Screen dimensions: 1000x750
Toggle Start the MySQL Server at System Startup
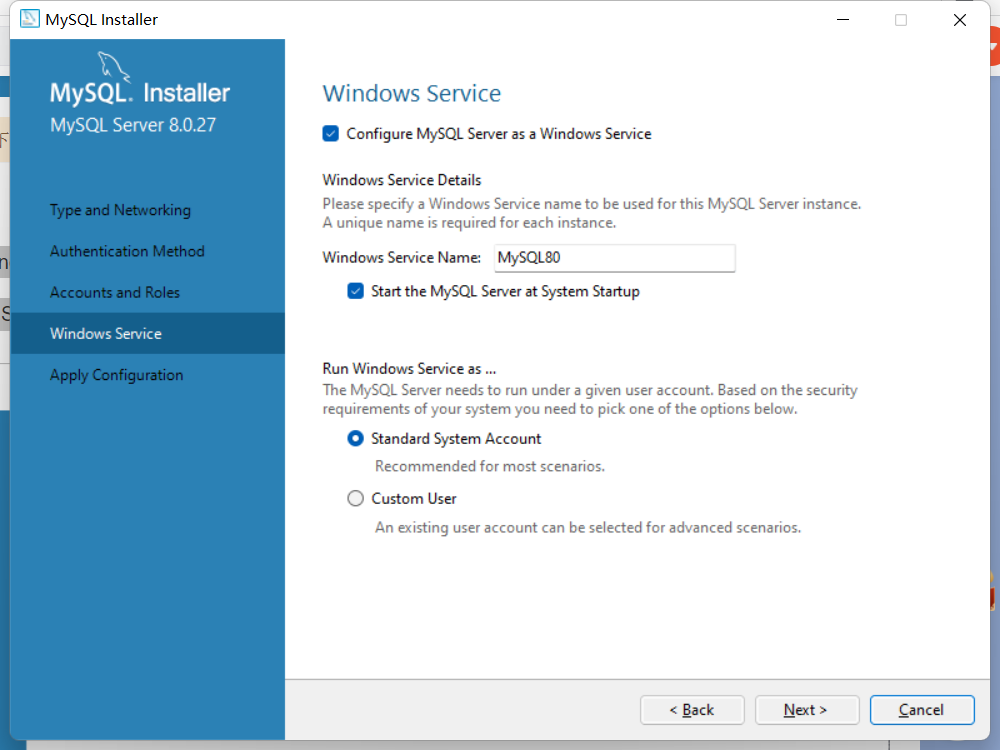click(355, 291)
